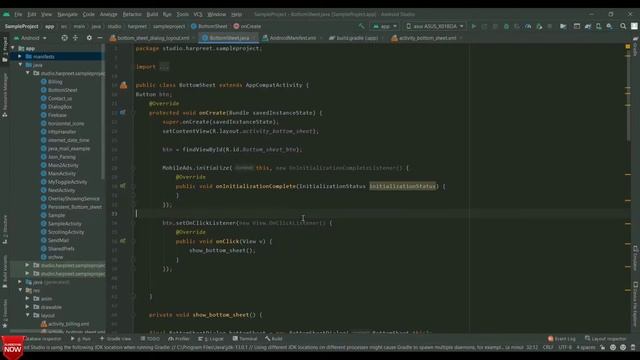Screen dimensions: 640x360
Task: Click the Attach Debugger to process icon
Action: [x=539, y=26]
